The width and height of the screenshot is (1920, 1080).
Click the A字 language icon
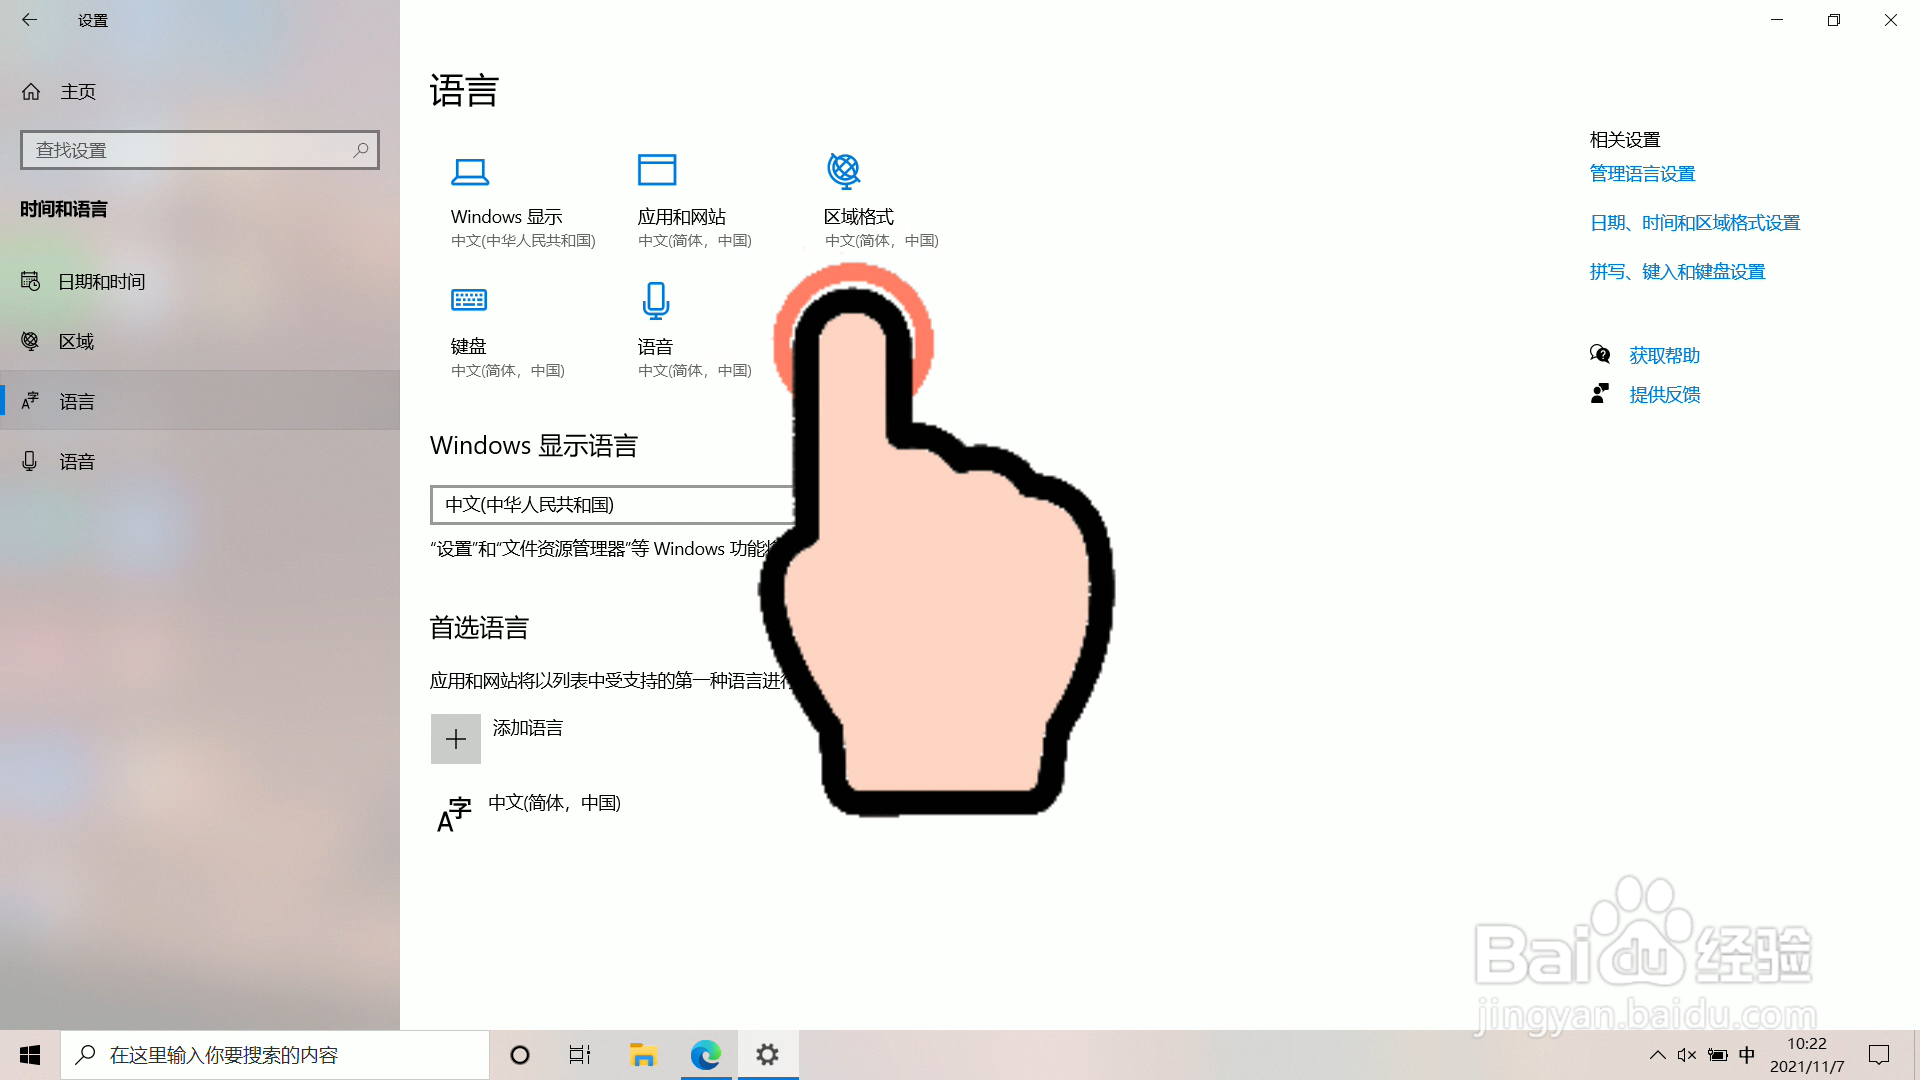(x=454, y=815)
